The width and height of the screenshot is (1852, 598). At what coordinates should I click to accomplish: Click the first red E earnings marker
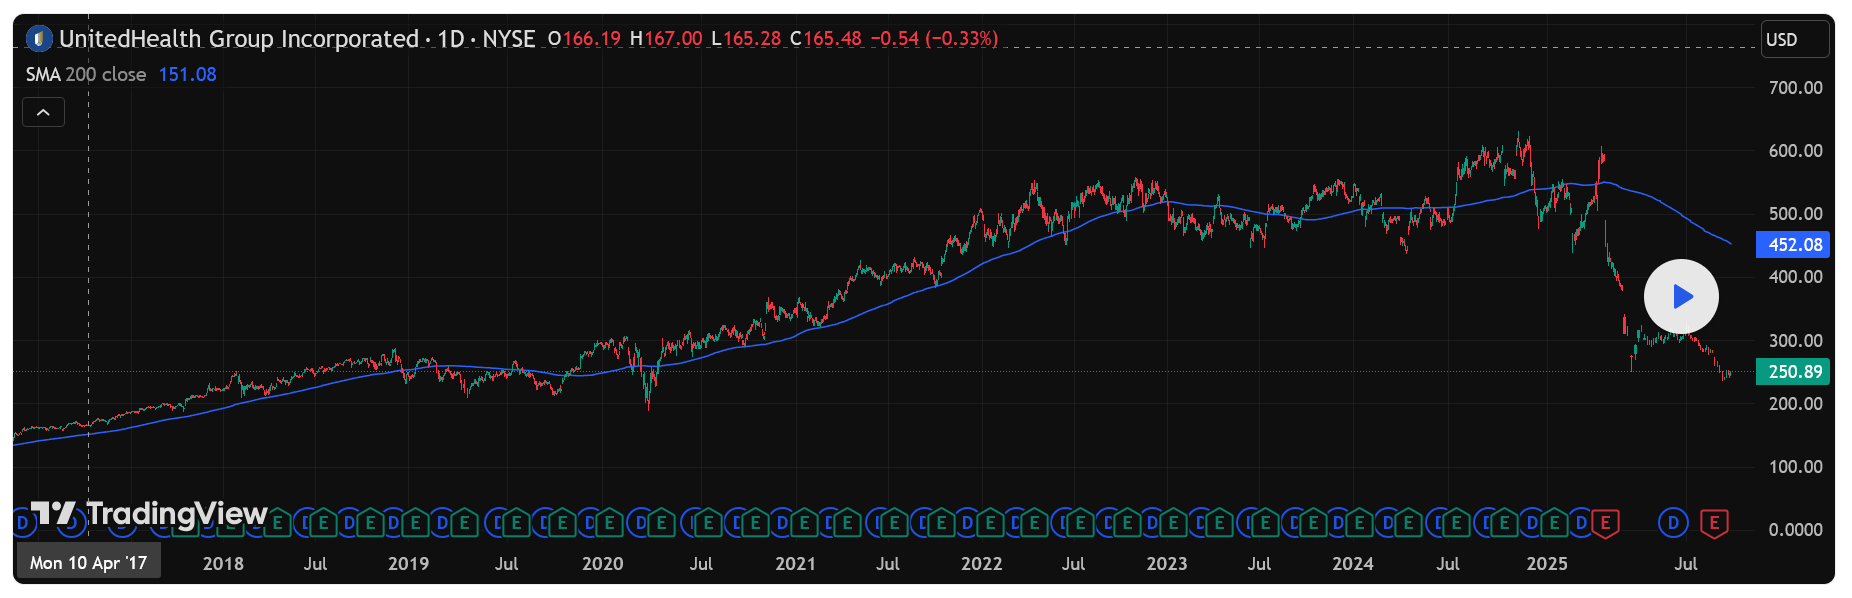[1605, 523]
